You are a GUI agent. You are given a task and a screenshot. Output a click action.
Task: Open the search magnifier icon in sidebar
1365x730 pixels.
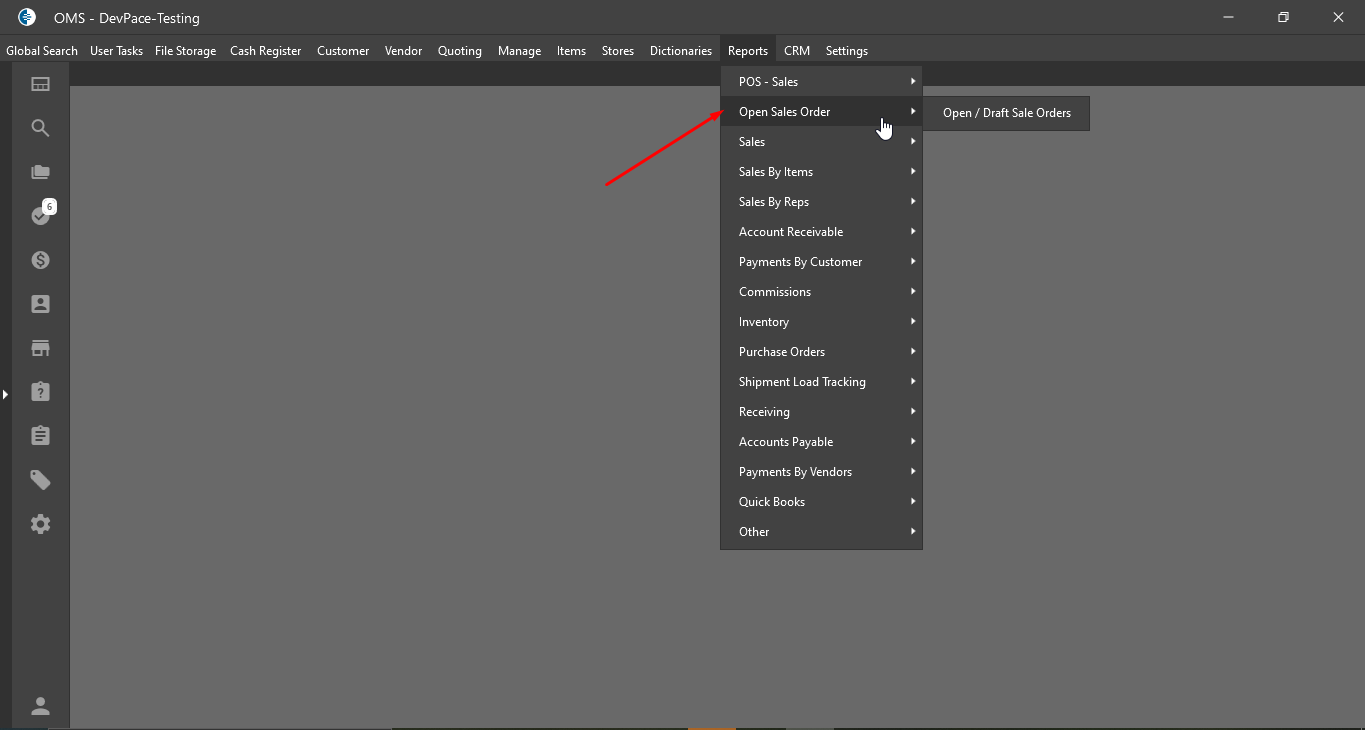[x=40, y=128]
